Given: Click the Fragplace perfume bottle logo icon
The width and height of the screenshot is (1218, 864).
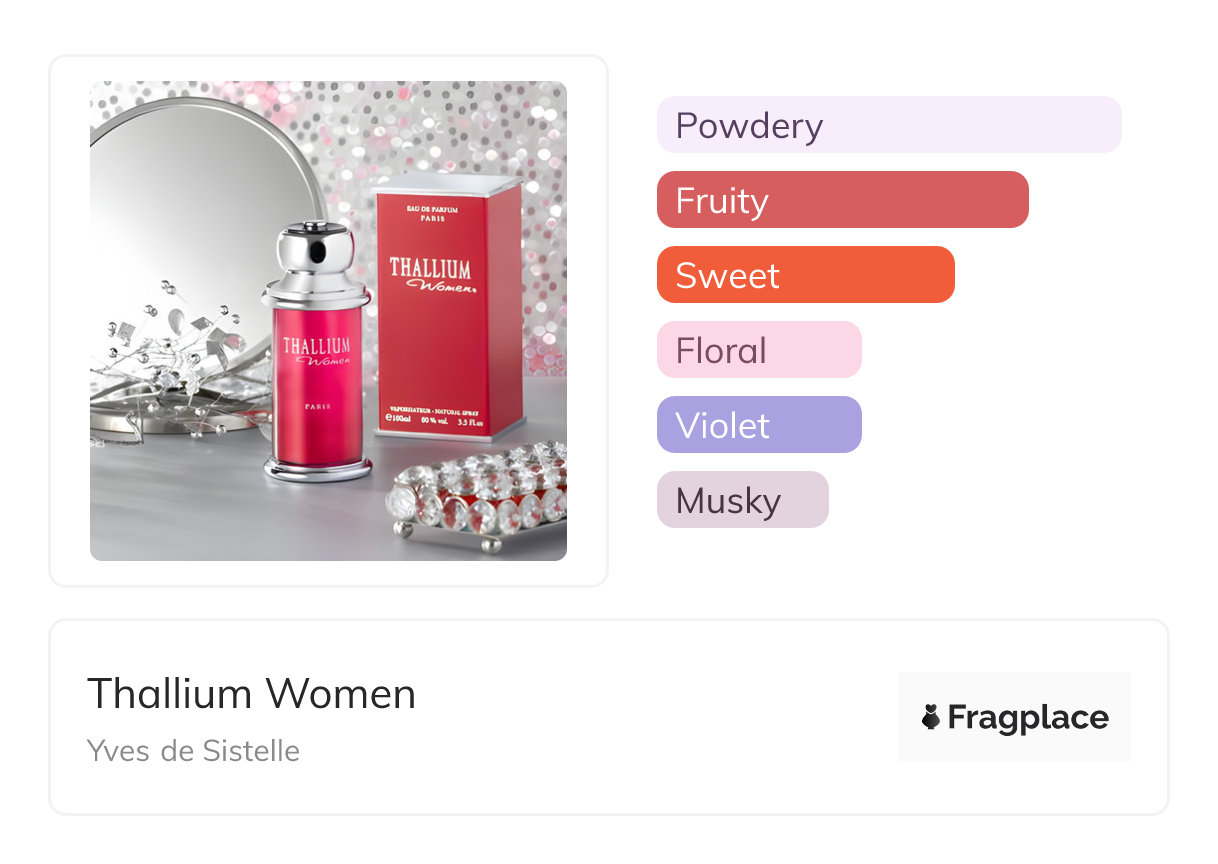Looking at the screenshot, I should [x=931, y=717].
